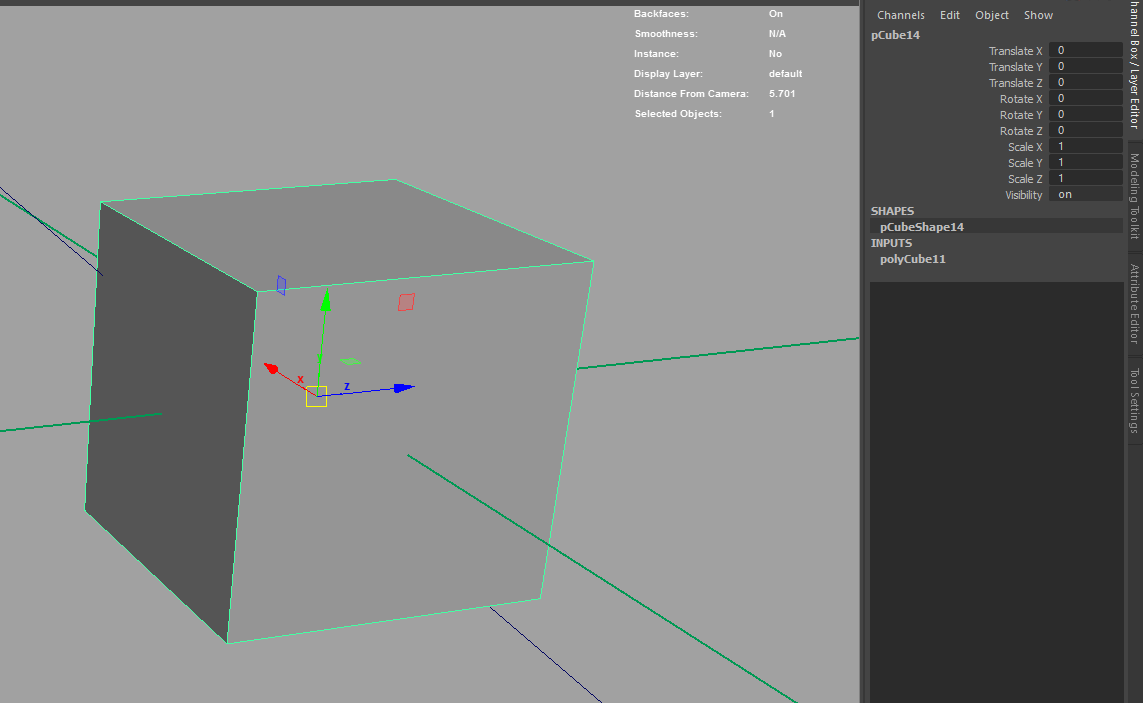Click the green Y-axis arrow handle
The width and height of the screenshot is (1143, 703).
324,302
